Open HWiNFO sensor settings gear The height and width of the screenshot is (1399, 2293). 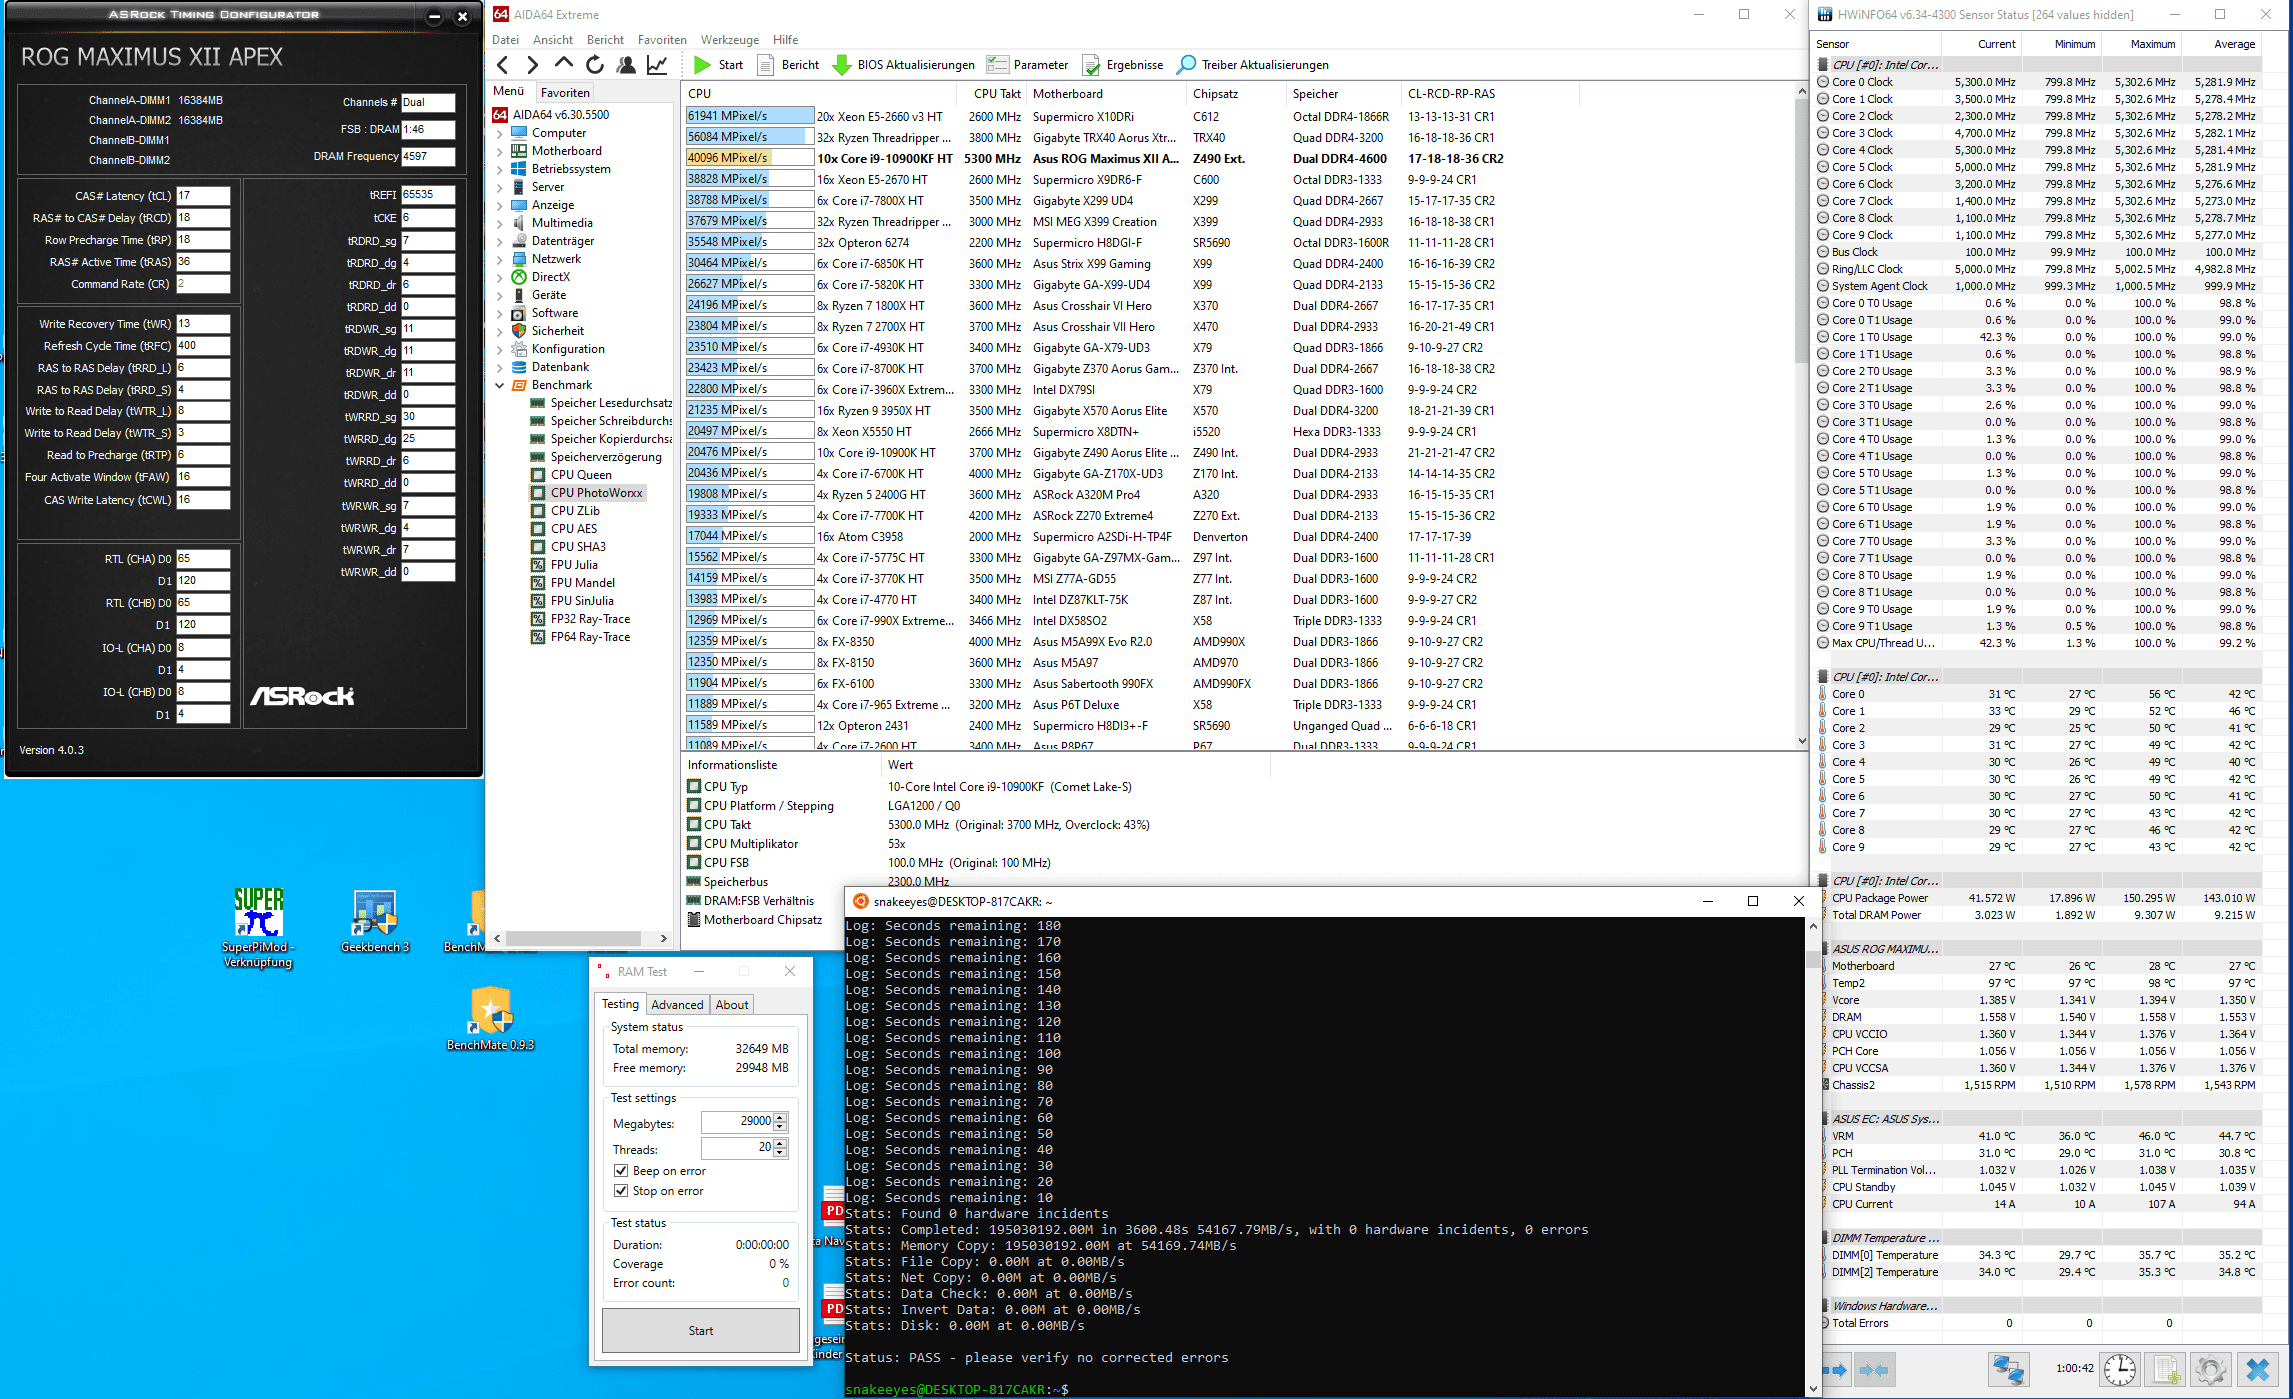pos(2211,1369)
